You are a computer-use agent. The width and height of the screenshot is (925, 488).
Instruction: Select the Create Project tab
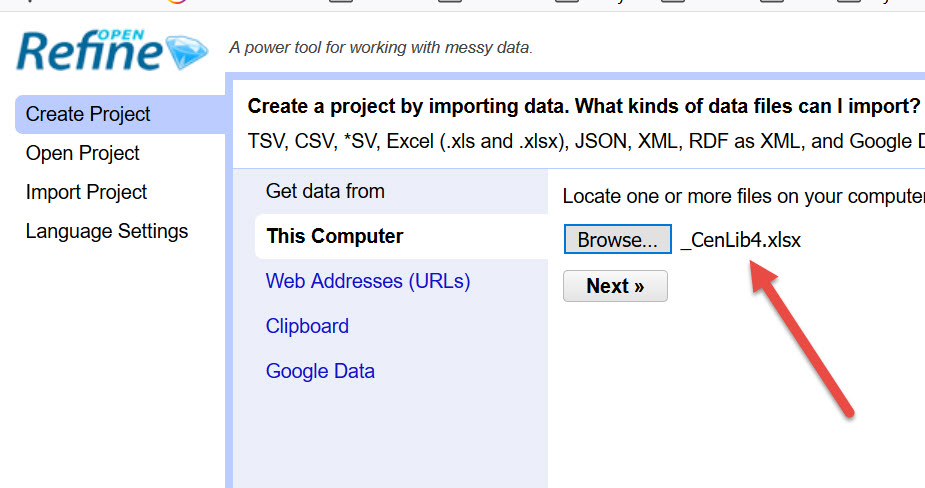click(x=88, y=114)
